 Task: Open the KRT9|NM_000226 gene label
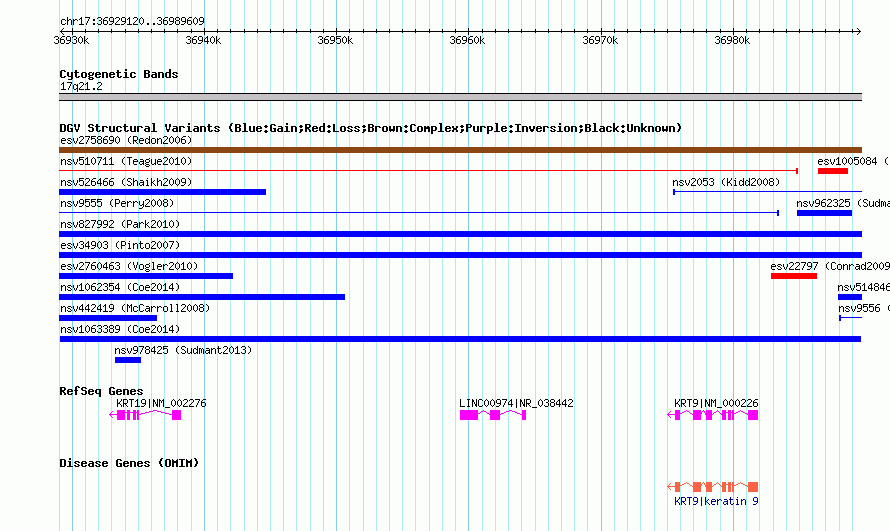(x=716, y=403)
